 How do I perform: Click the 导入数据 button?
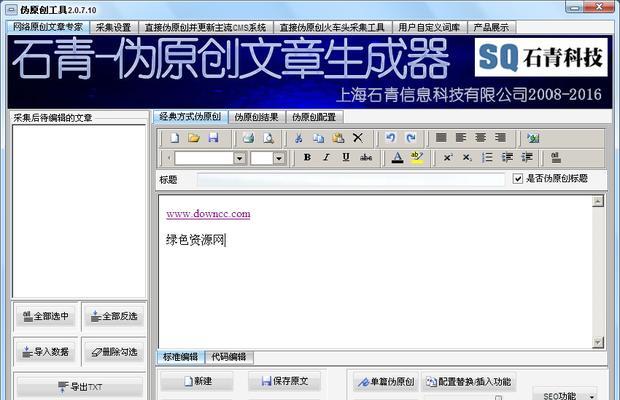(45, 351)
